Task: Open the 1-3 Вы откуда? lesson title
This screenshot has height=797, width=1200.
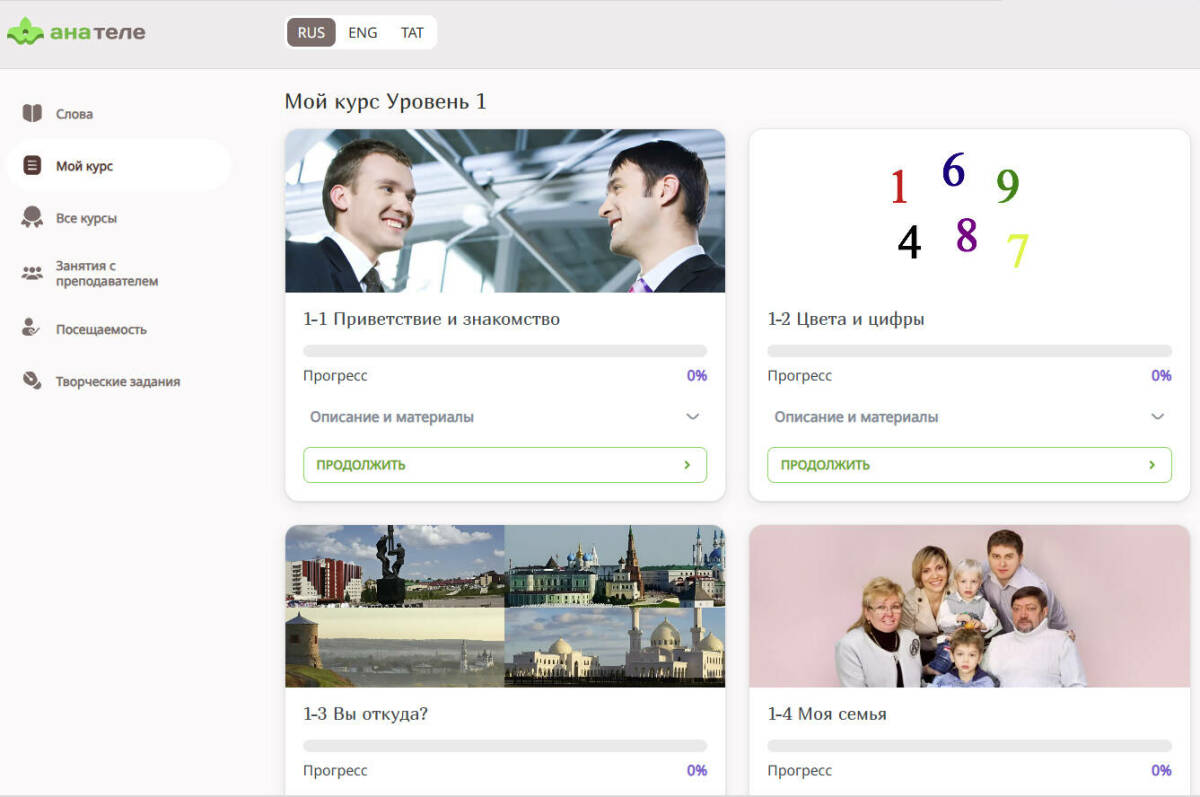Action: pyautogui.click(x=366, y=714)
